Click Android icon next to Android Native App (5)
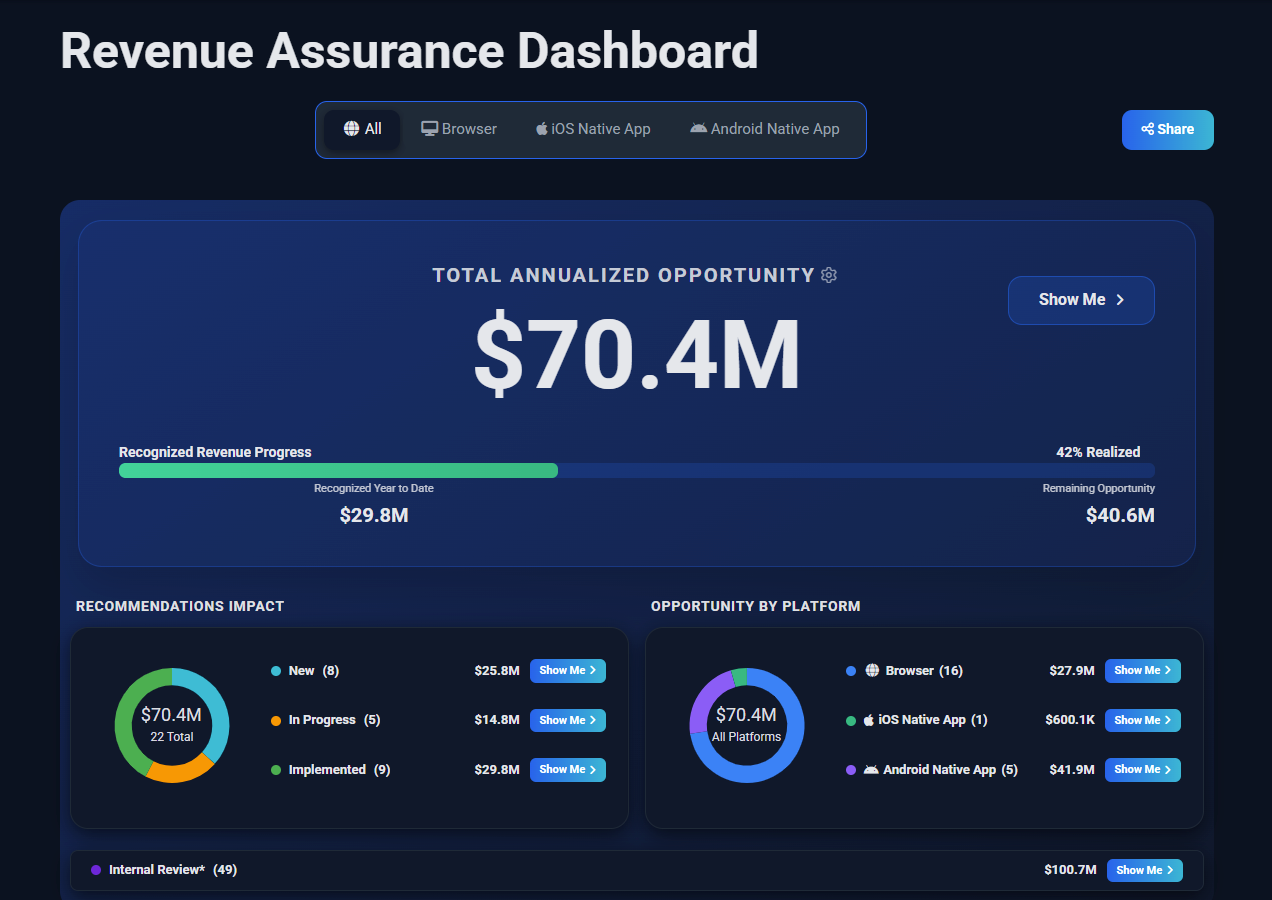 tap(871, 770)
